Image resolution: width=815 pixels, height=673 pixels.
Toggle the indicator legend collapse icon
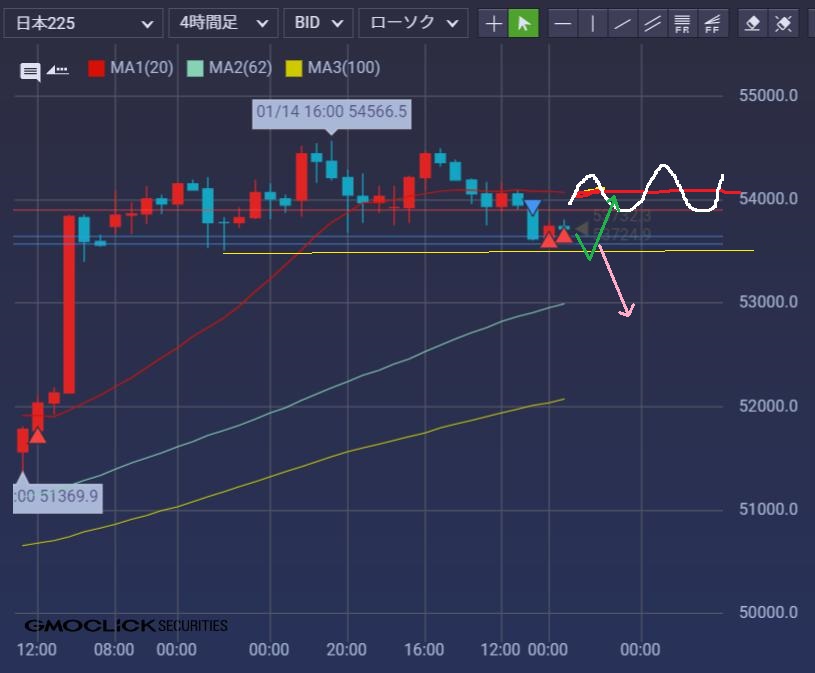[57, 70]
